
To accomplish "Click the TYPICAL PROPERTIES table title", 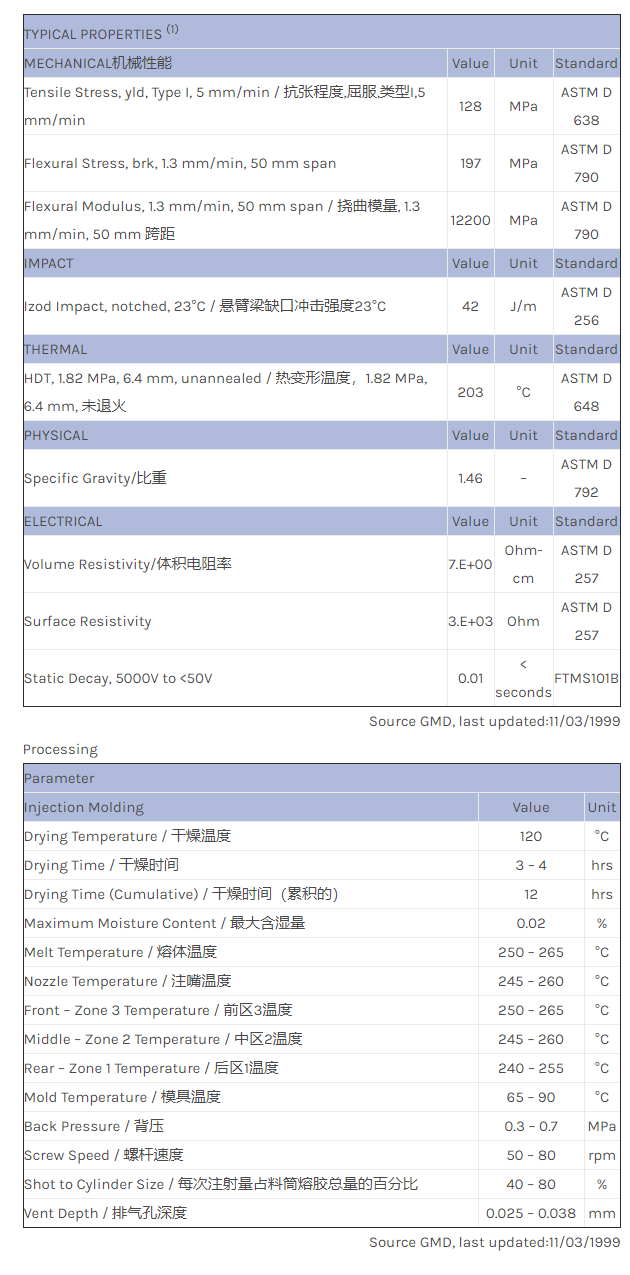I will click(x=92, y=34).
